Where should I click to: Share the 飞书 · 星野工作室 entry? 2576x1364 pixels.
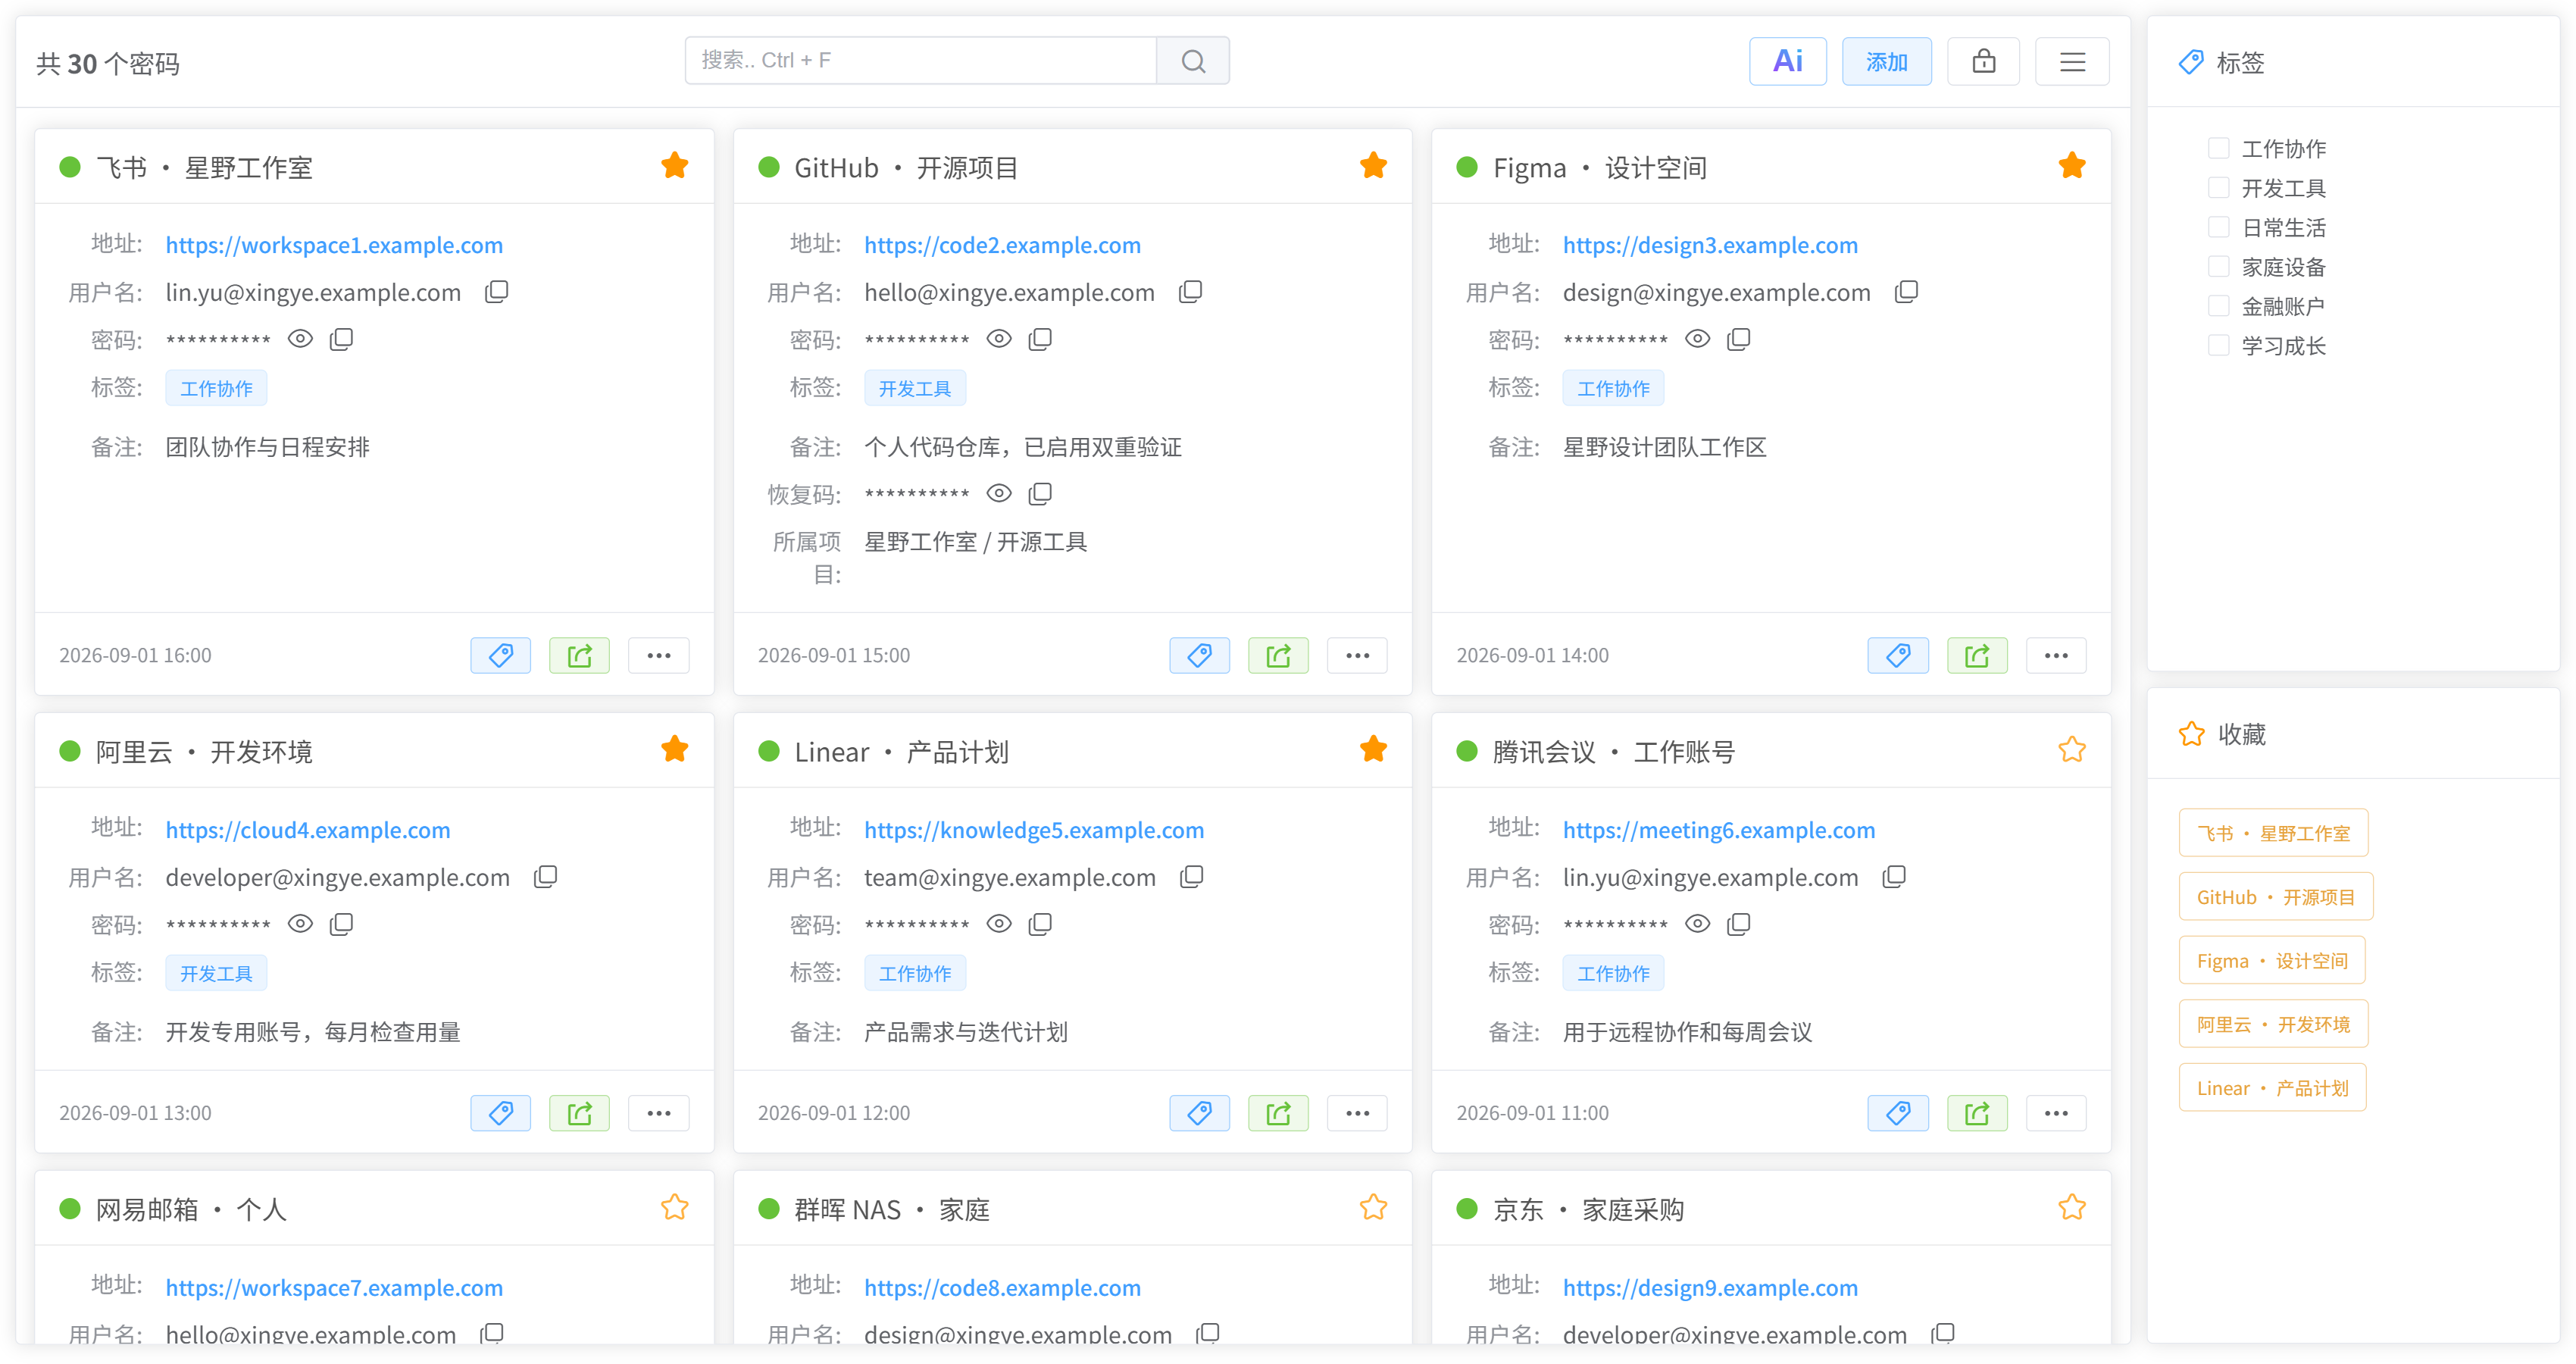(579, 655)
